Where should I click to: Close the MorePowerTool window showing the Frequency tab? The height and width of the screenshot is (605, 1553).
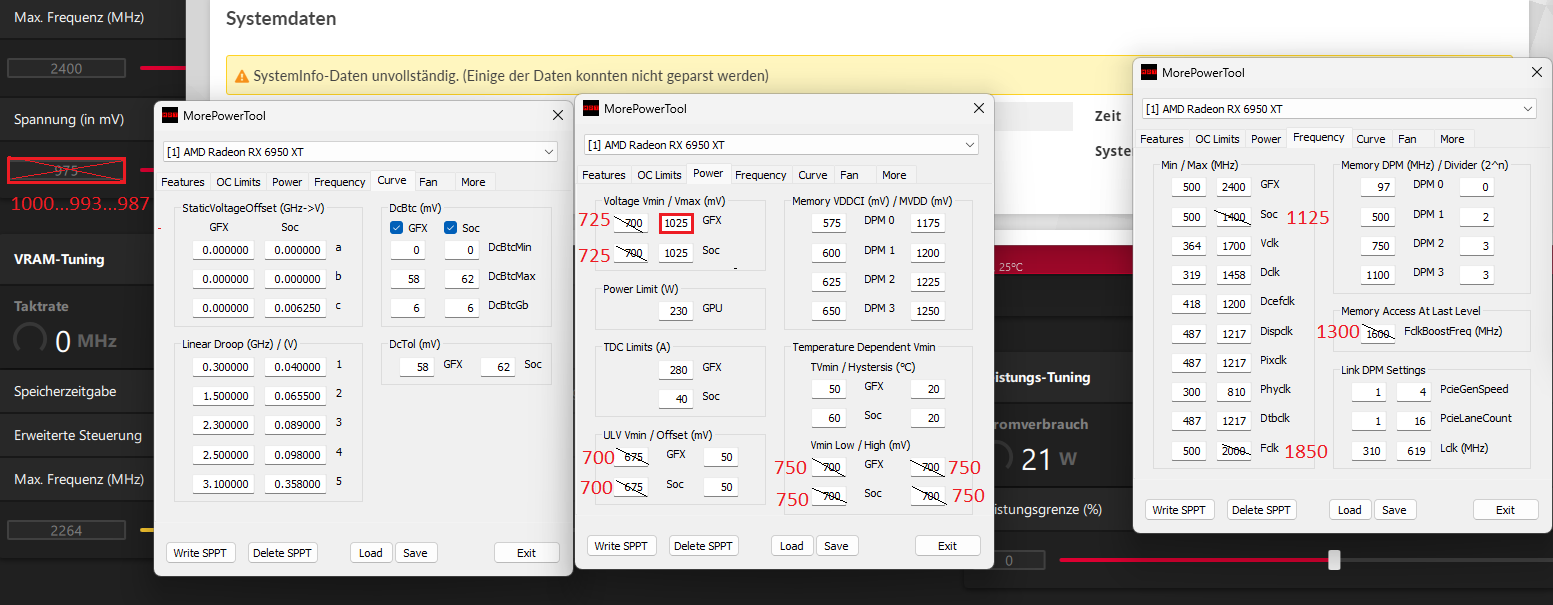coord(1537,72)
